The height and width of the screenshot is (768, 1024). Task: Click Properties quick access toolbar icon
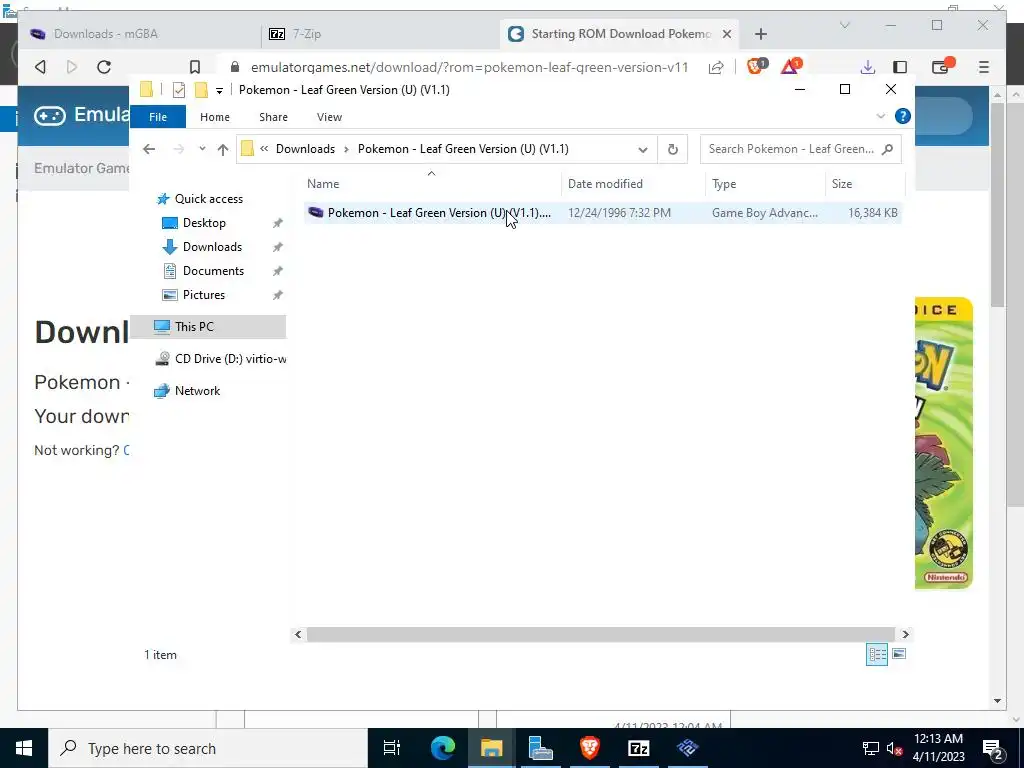178,90
